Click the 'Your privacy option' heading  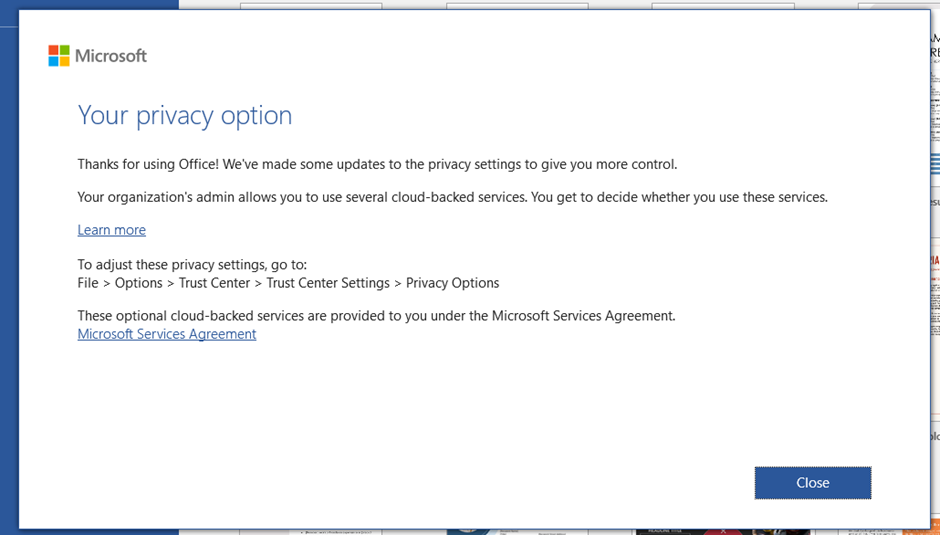pos(185,115)
